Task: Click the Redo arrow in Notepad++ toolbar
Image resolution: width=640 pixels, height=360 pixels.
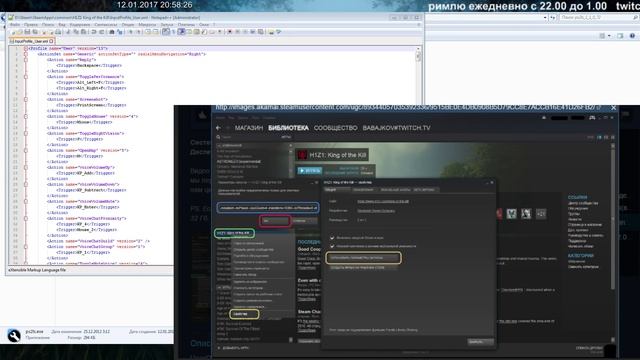Action: click(101, 32)
